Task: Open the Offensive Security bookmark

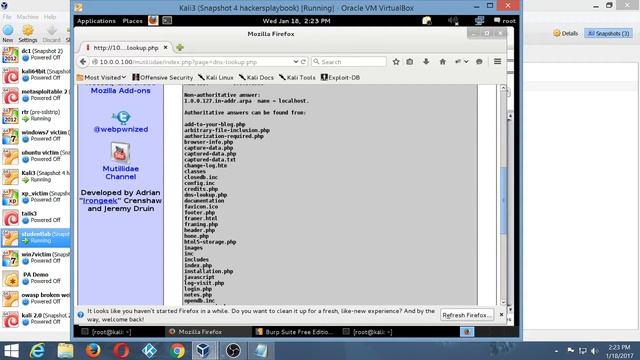Action: tap(162, 77)
